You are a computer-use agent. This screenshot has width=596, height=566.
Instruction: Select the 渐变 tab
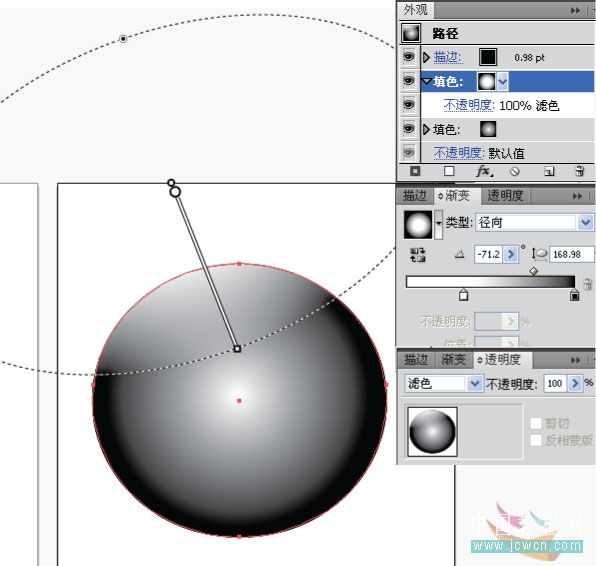coord(457,196)
